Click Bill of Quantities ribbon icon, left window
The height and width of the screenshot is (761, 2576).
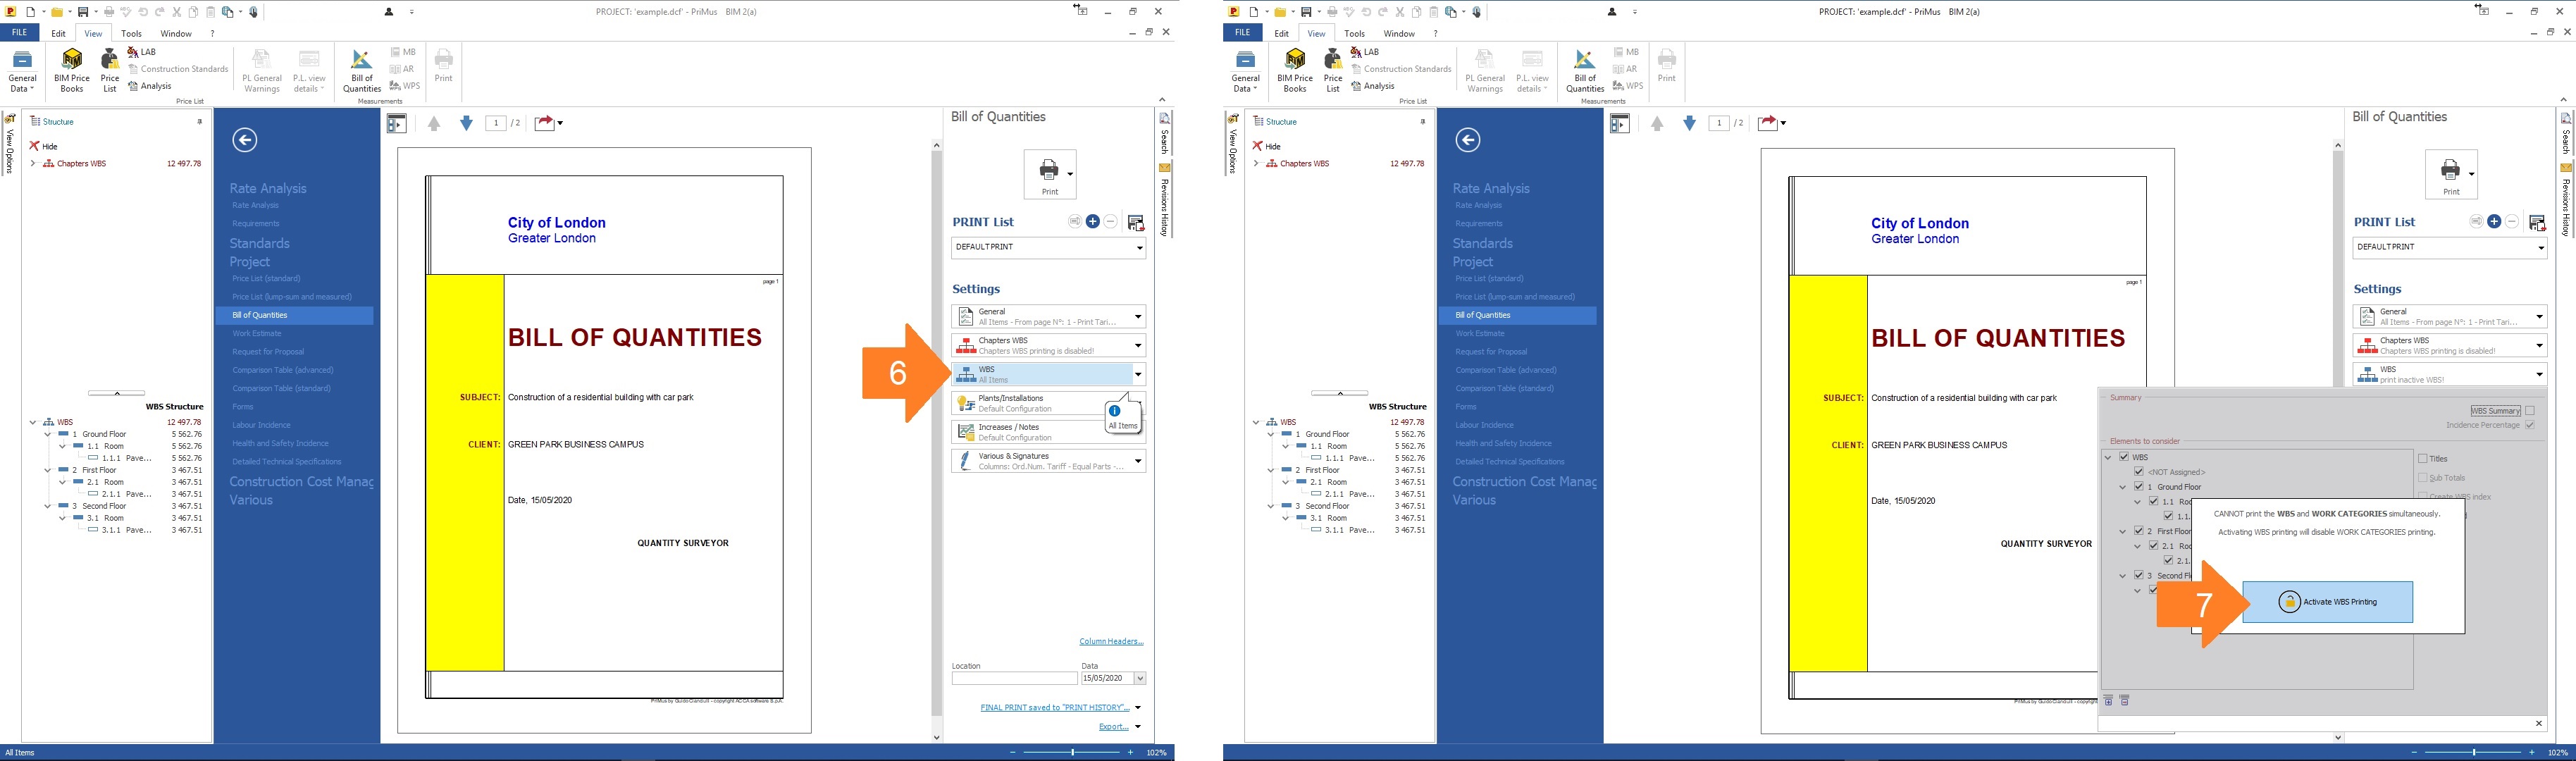tap(362, 70)
